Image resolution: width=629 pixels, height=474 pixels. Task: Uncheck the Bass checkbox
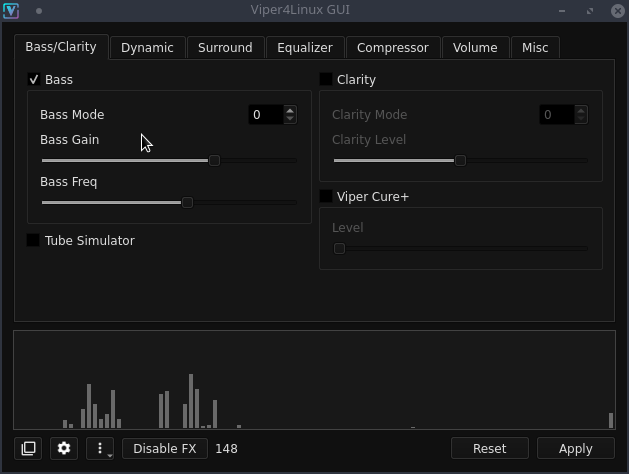click(34, 79)
